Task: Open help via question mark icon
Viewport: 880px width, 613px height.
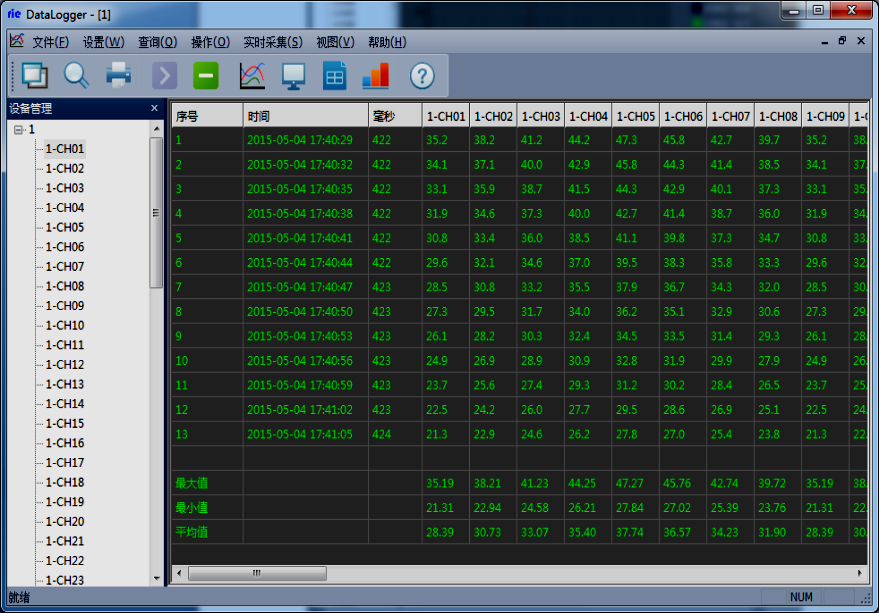Action: coord(422,75)
